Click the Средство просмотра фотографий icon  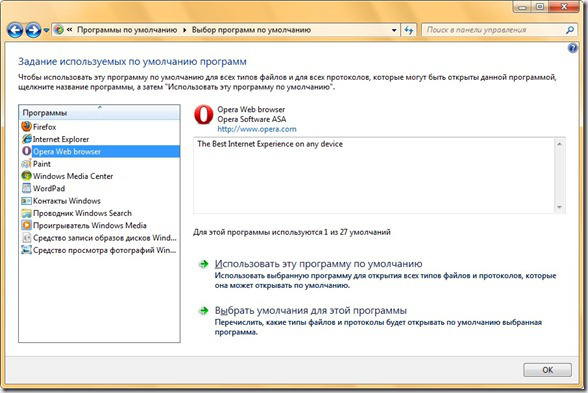[x=27, y=250]
